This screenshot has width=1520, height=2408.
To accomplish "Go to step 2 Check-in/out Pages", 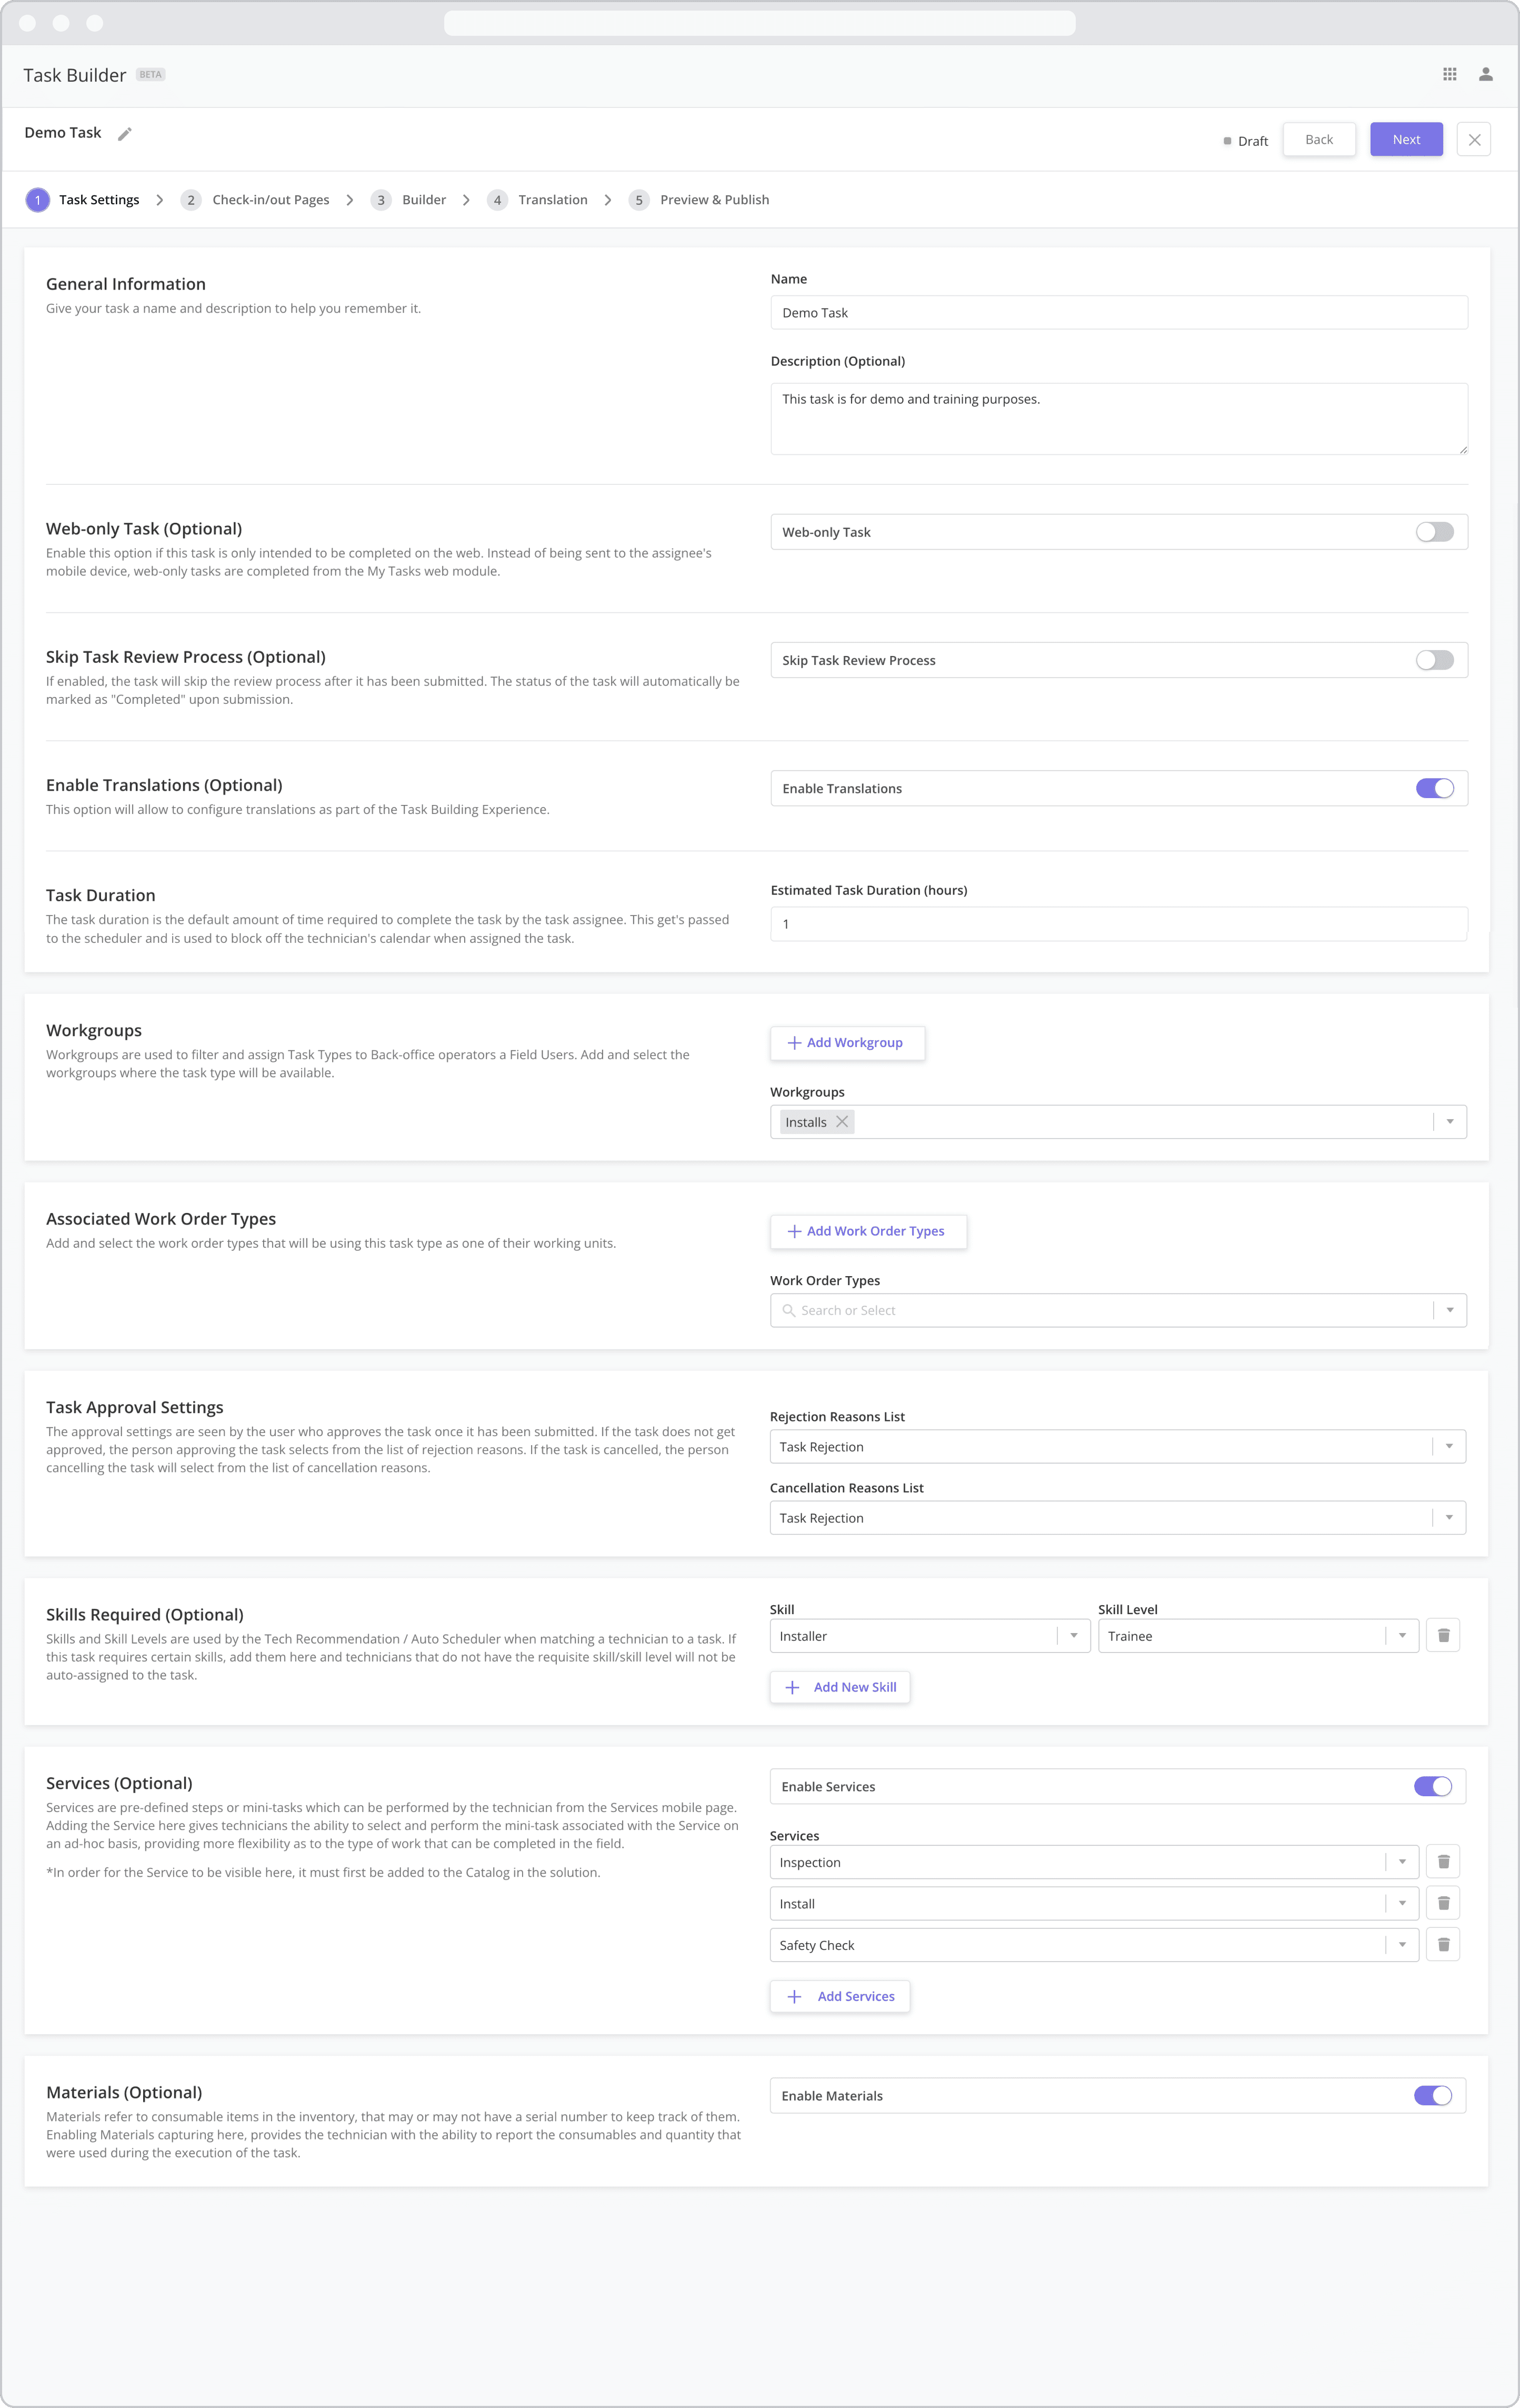I will pyautogui.click(x=255, y=200).
